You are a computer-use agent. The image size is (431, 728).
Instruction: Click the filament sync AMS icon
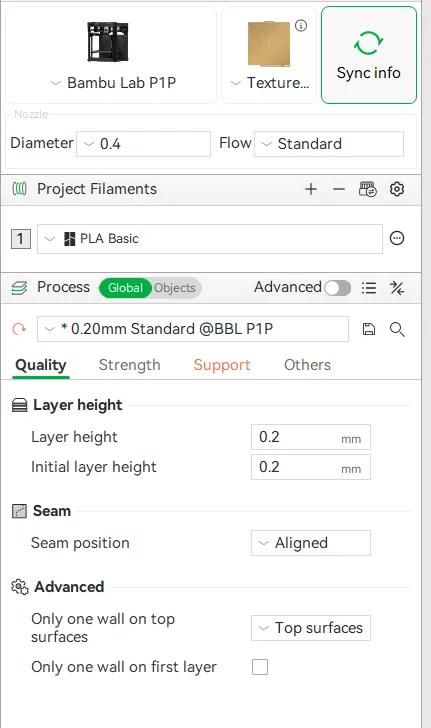click(x=368, y=189)
